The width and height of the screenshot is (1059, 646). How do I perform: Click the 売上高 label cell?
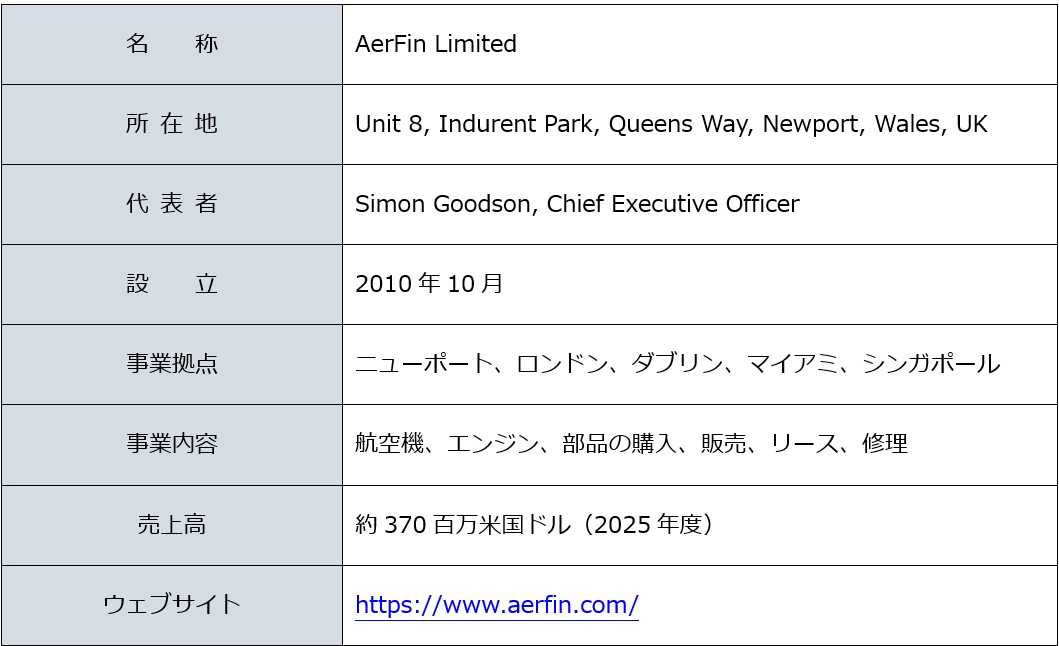point(172,525)
